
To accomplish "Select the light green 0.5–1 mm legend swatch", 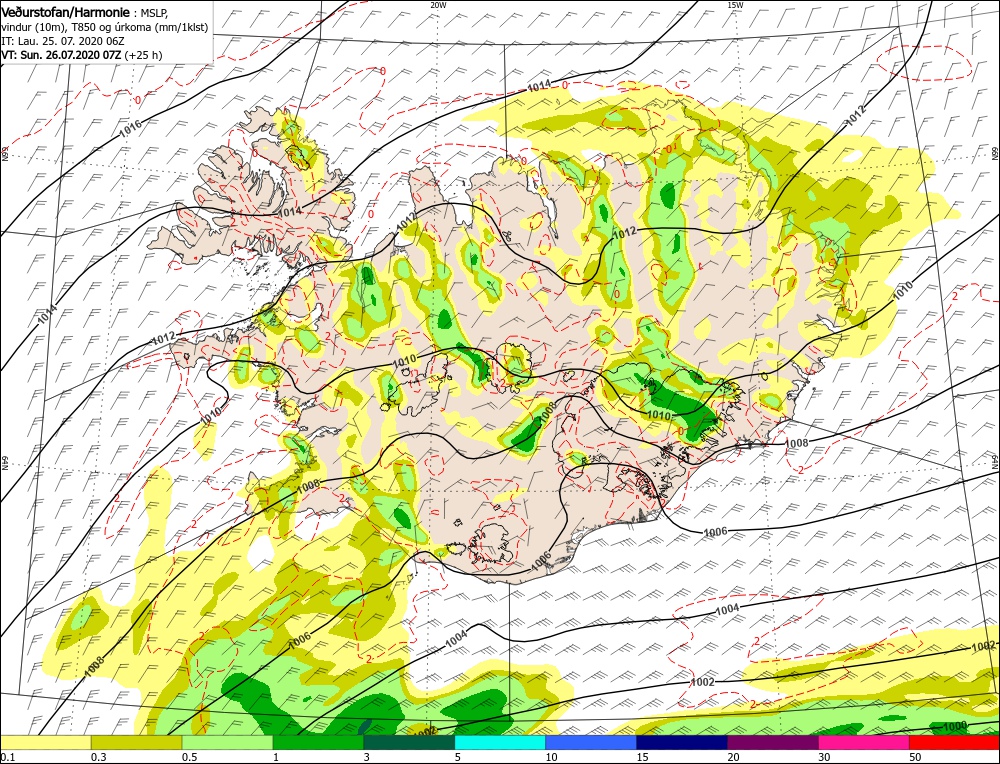I will click(x=228, y=742).
